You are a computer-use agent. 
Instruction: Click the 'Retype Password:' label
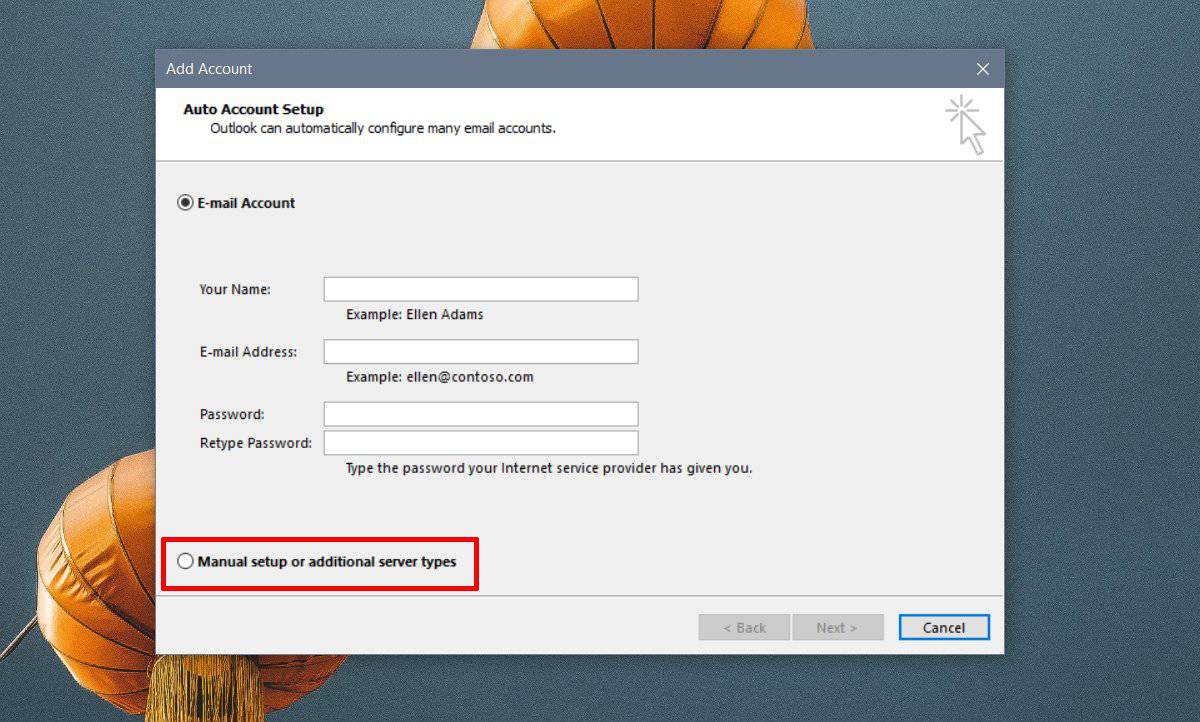[256, 443]
